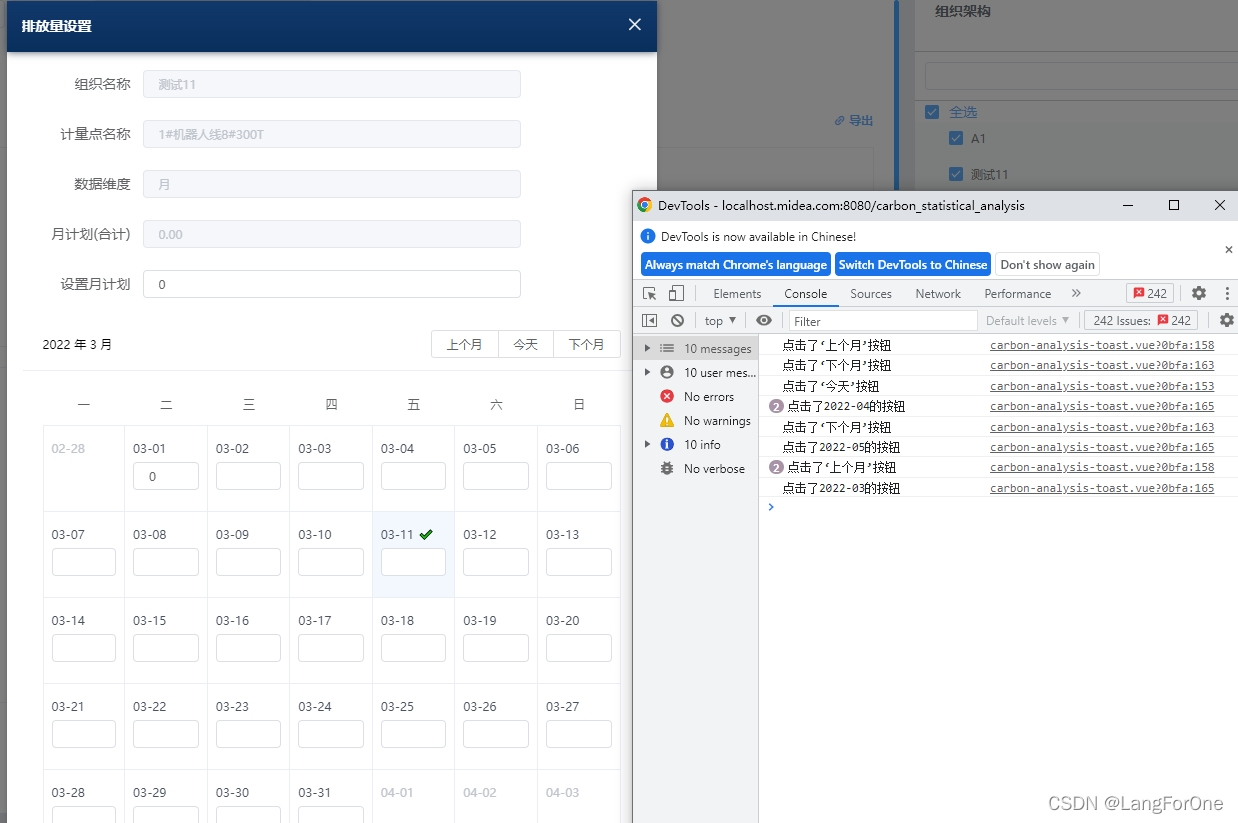Toggle the A1 organization checkbox
The image size is (1238, 823).
[x=955, y=138]
